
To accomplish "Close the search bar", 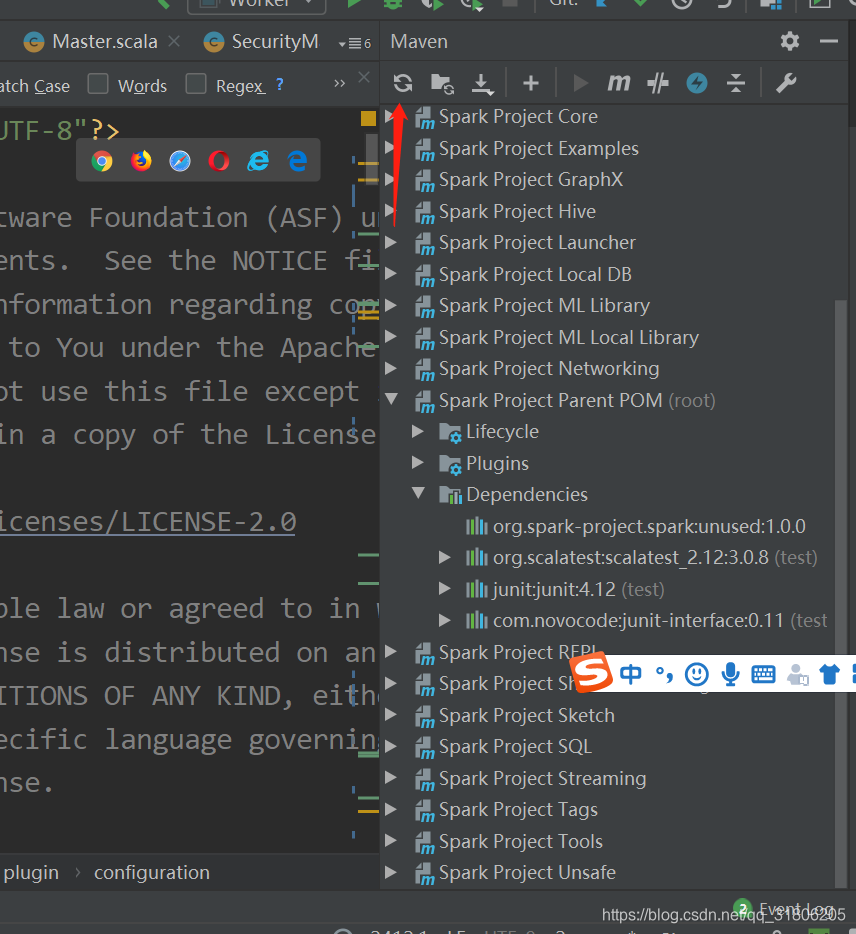I will [364, 77].
